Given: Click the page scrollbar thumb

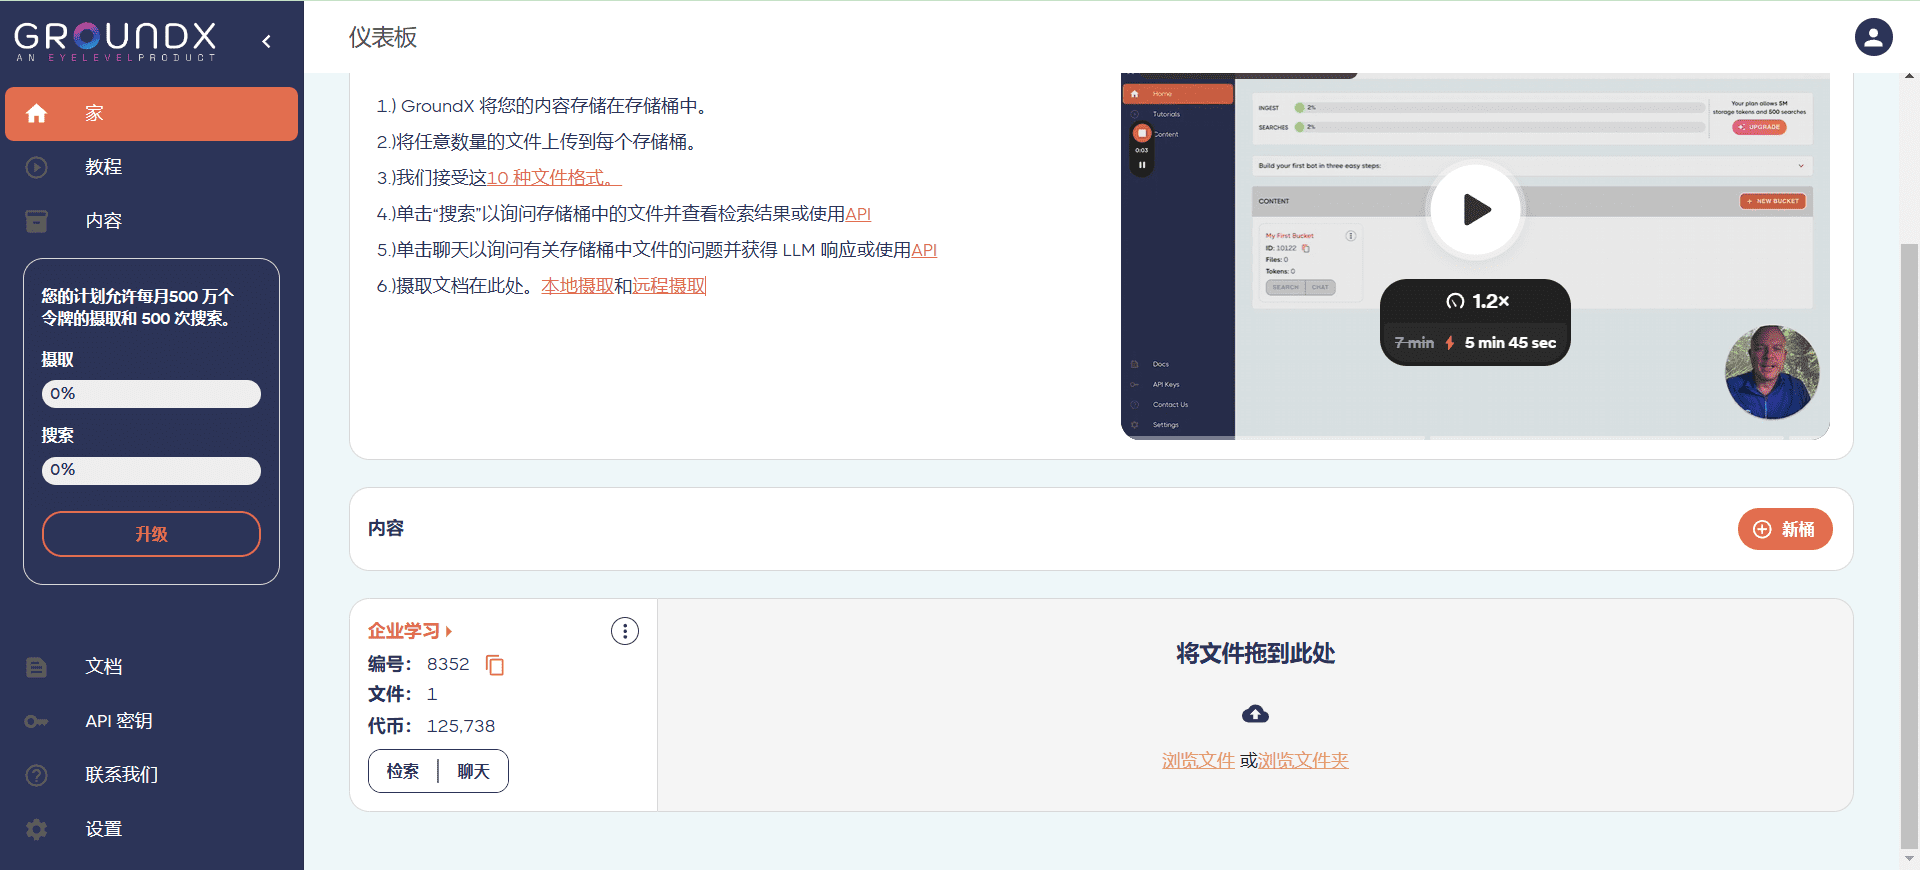Looking at the screenshot, I should (1909, 545).
